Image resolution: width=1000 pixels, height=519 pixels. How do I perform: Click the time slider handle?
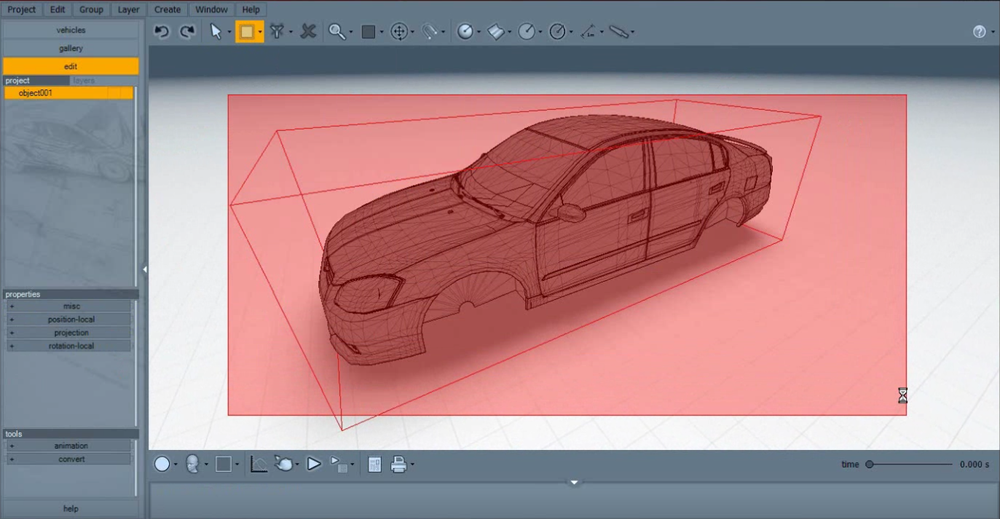point(869,465)
